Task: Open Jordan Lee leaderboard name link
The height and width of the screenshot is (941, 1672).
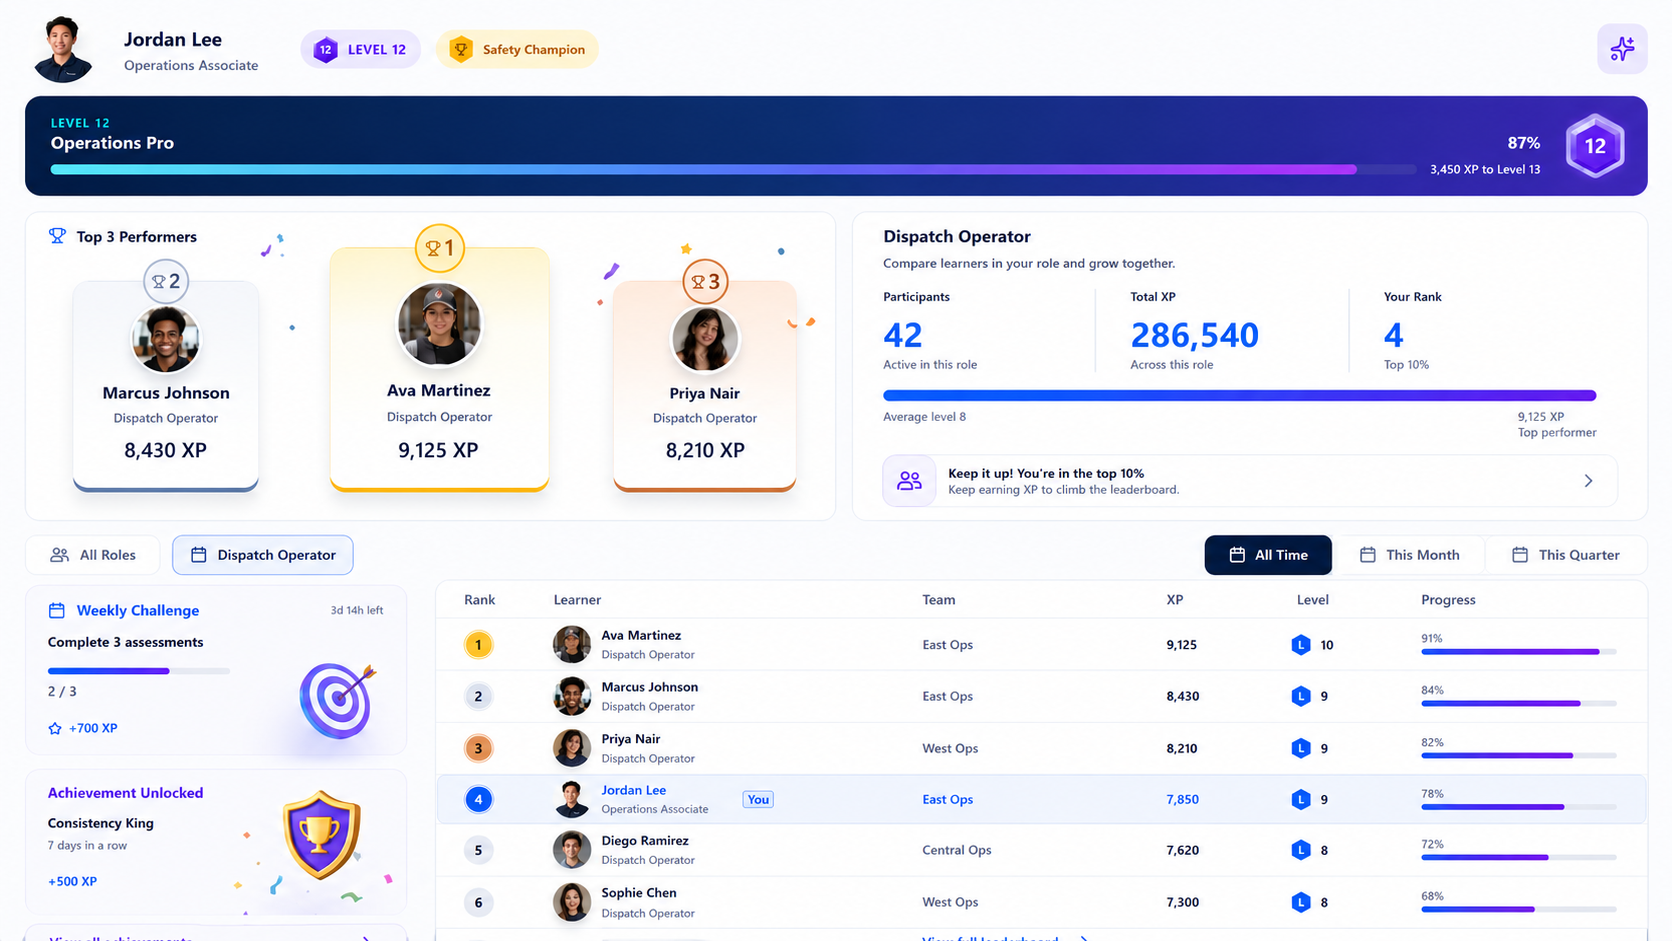Action: (x=634, y=790)
